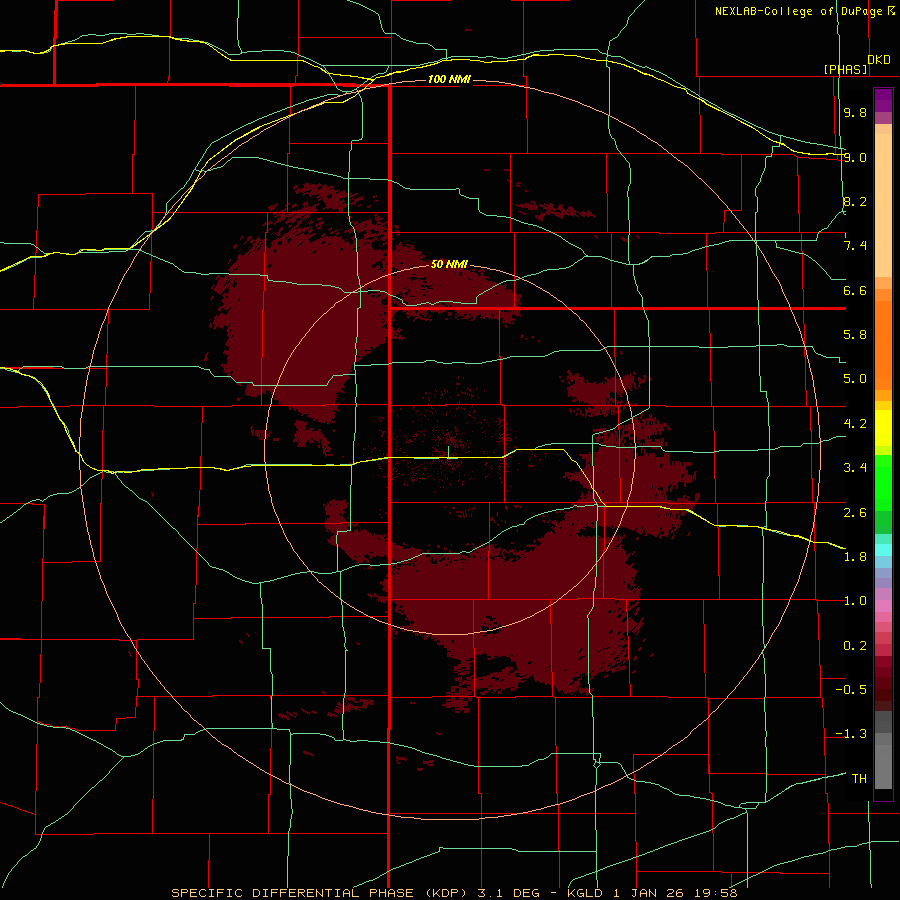Screen dimensions: 900x900
Task: Click the [PHAS] legend header
Action: click(845, 69)
